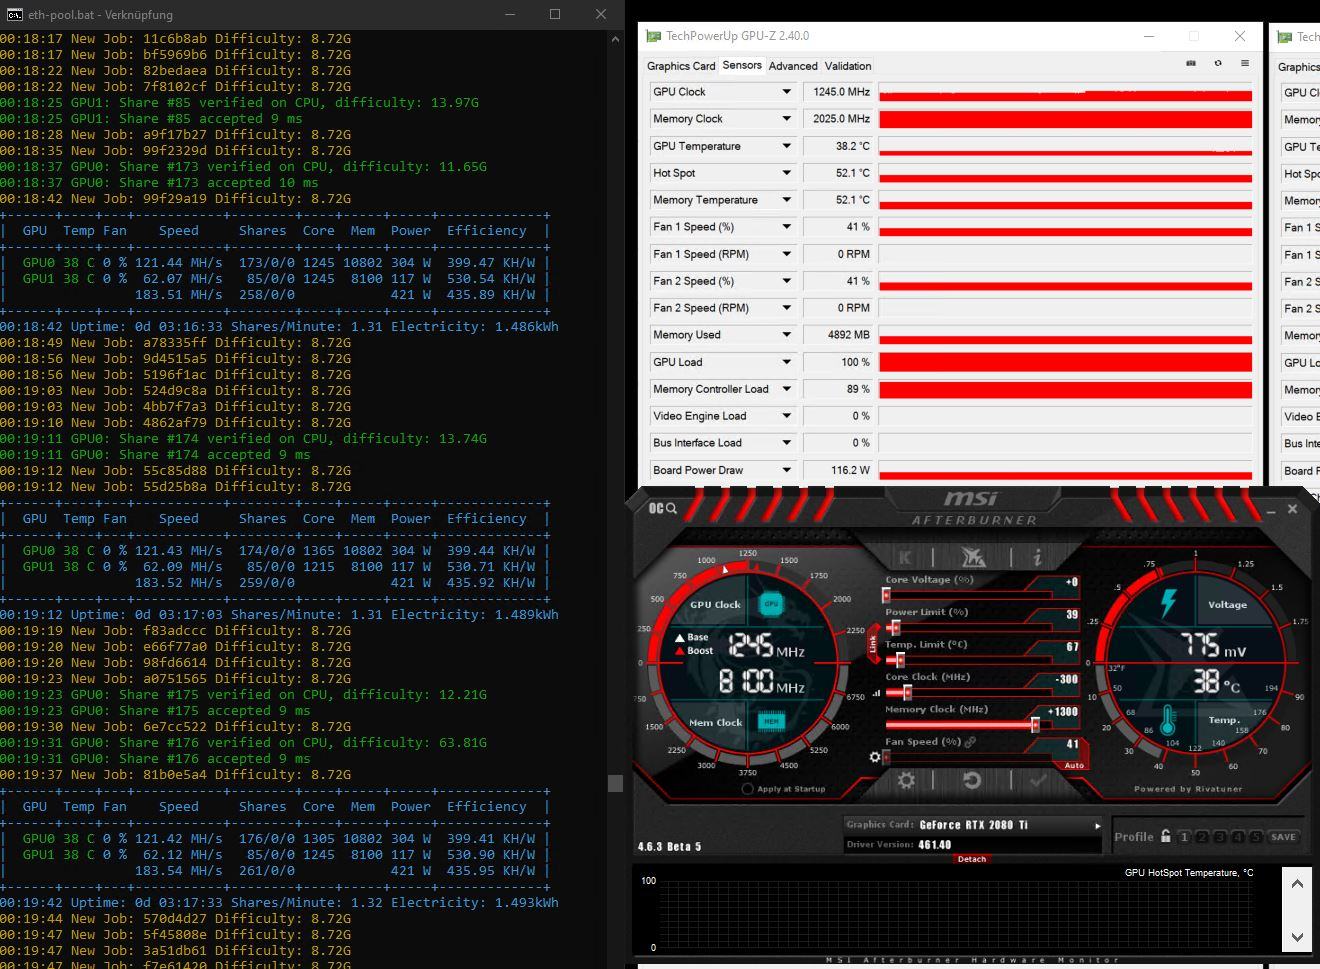
Task: Select profile slot 5
Action: [1256, 837]
